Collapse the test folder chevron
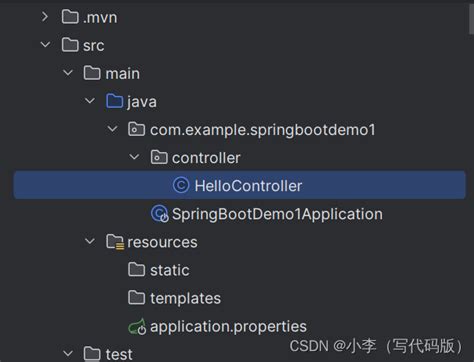This screenshot has height=362, width=474. point(68,353)
